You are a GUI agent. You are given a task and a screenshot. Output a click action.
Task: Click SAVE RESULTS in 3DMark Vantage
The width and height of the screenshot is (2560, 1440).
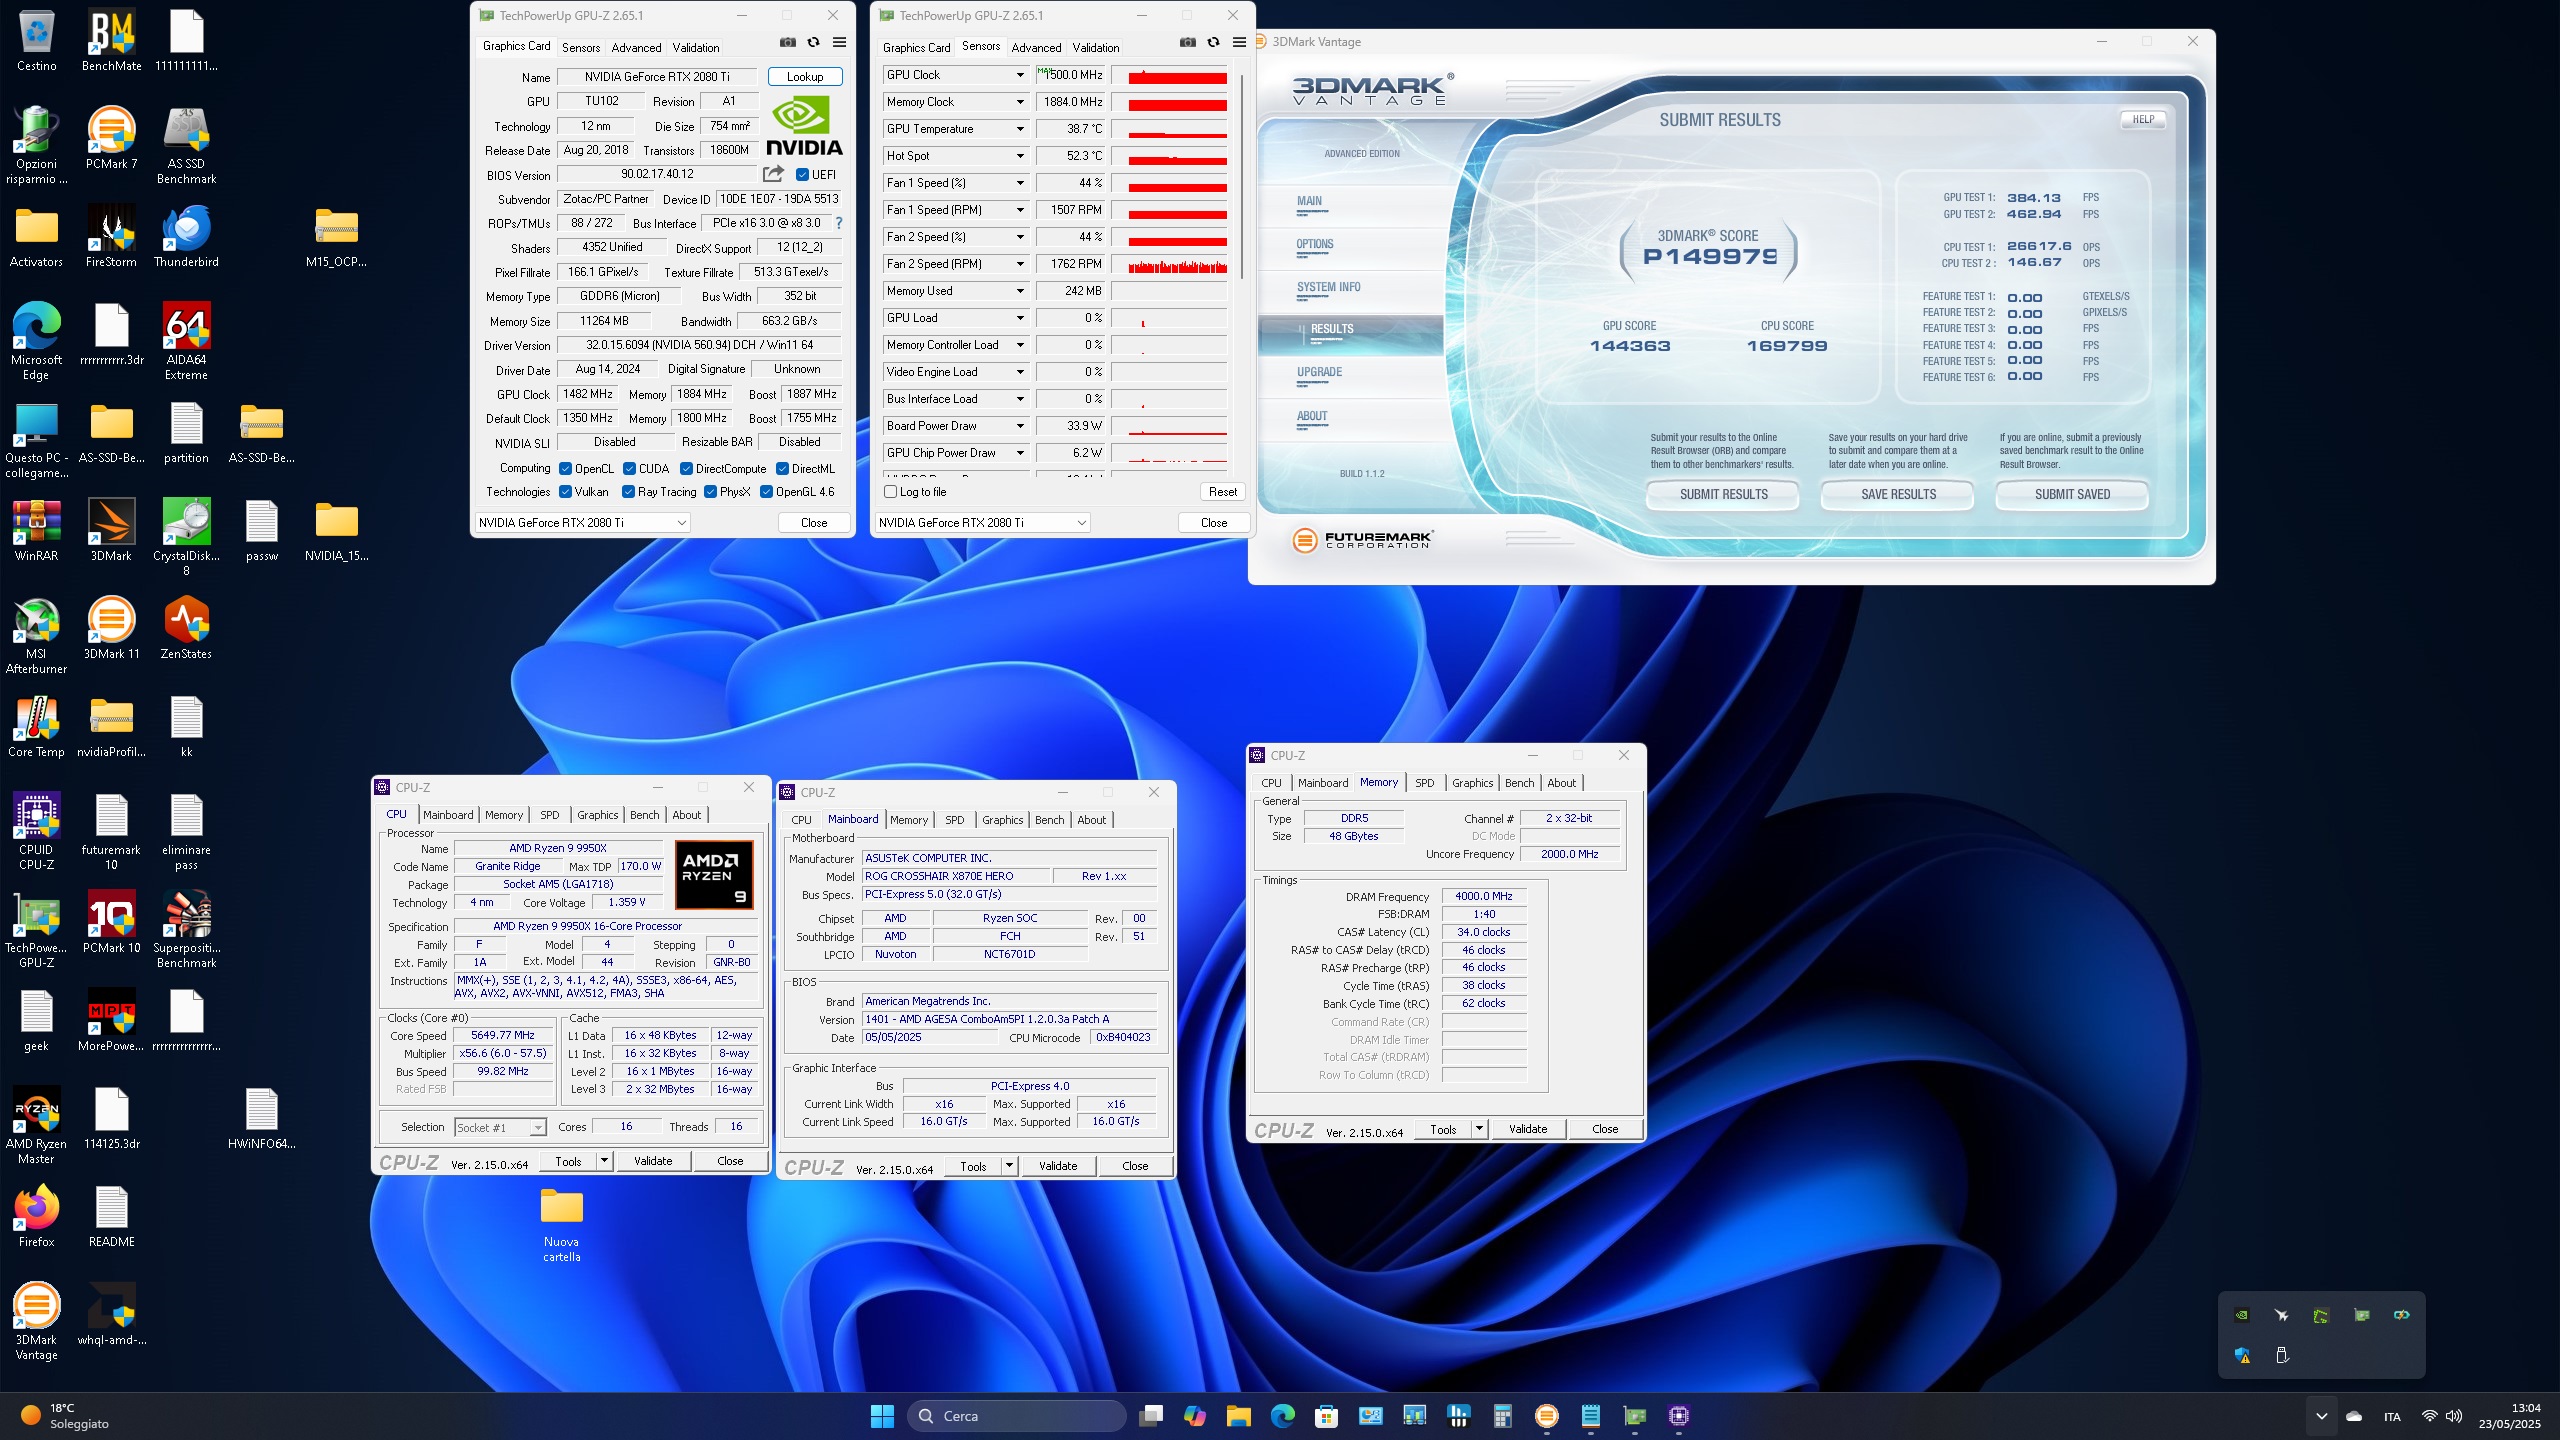pyautogui.click(x=1898, y=494)
